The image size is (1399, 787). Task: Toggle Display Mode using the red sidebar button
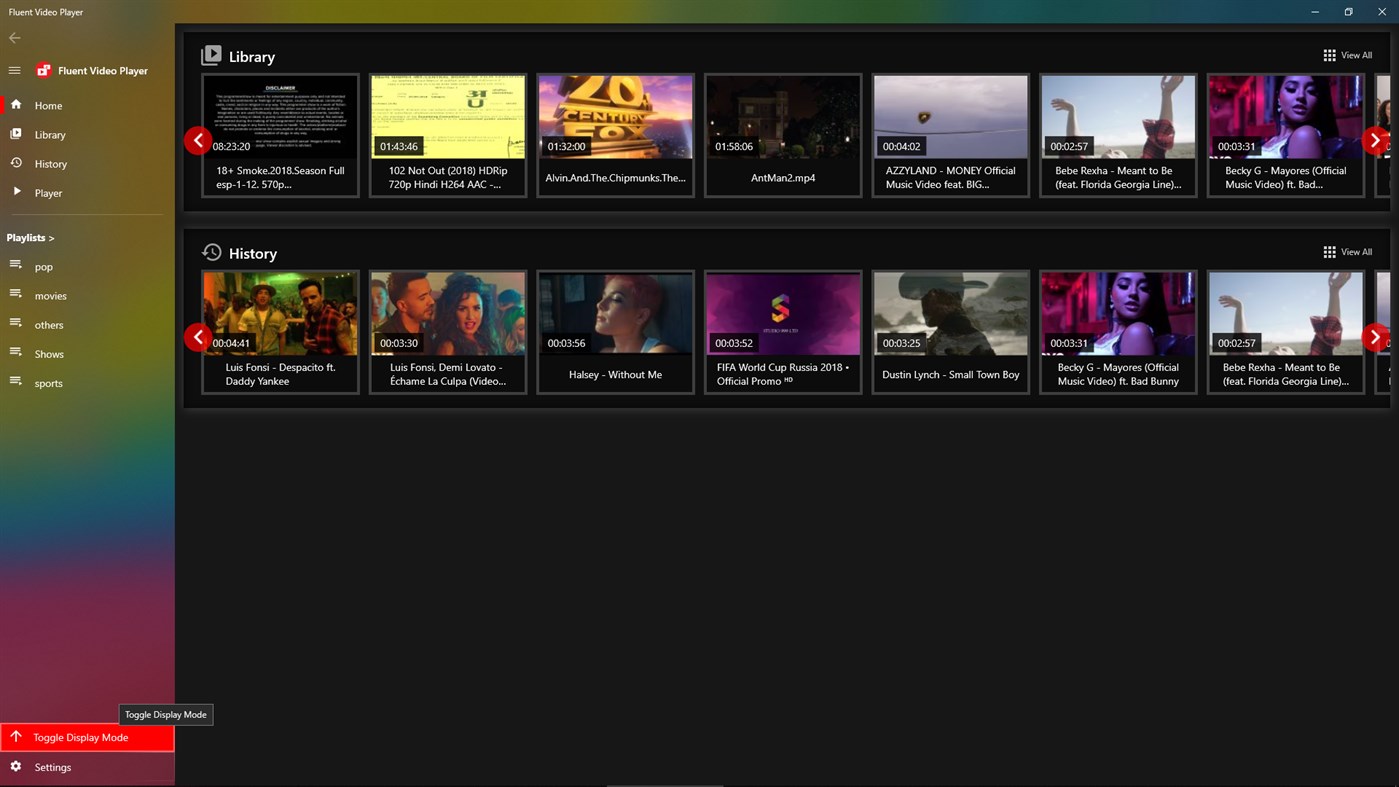point(81,737)
